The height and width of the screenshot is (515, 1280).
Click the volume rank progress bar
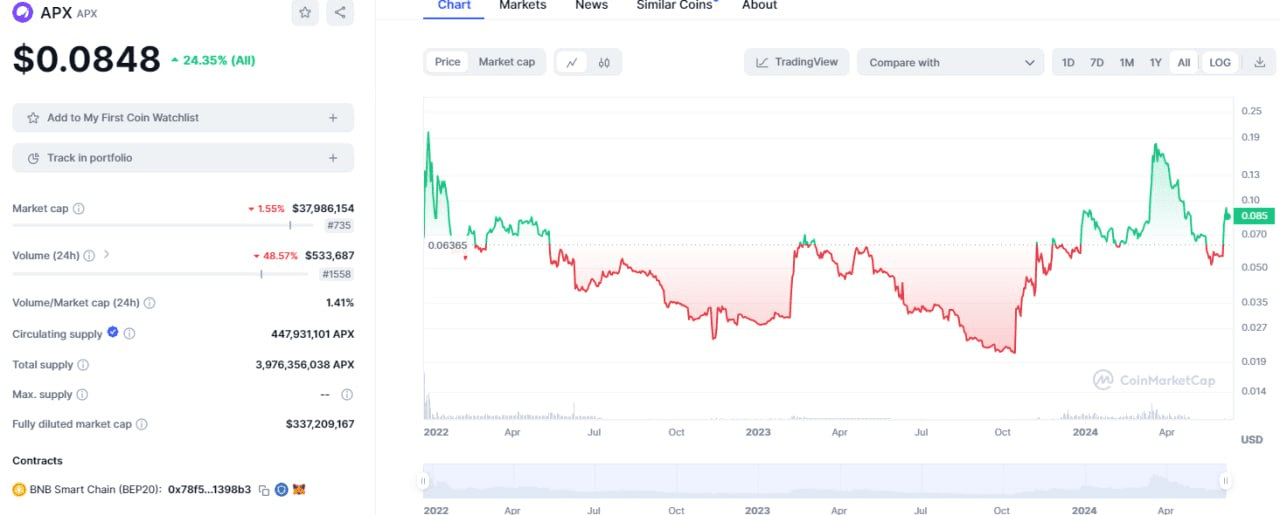pos(161,274)
